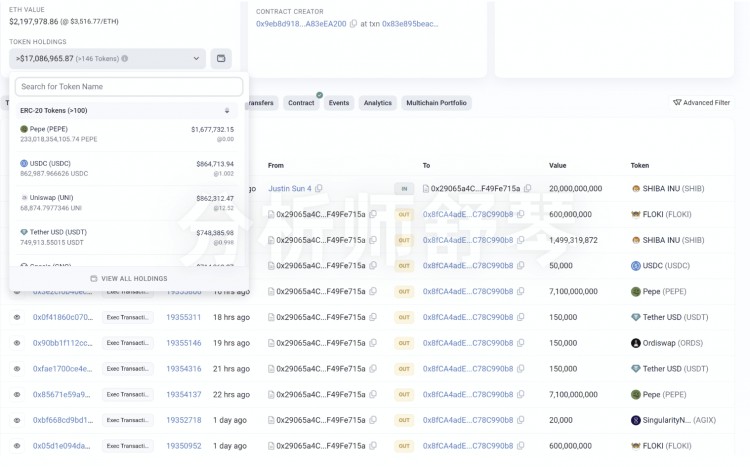Click the Advanced Filter funnel icon
The image size is (750, 467).
677,102
